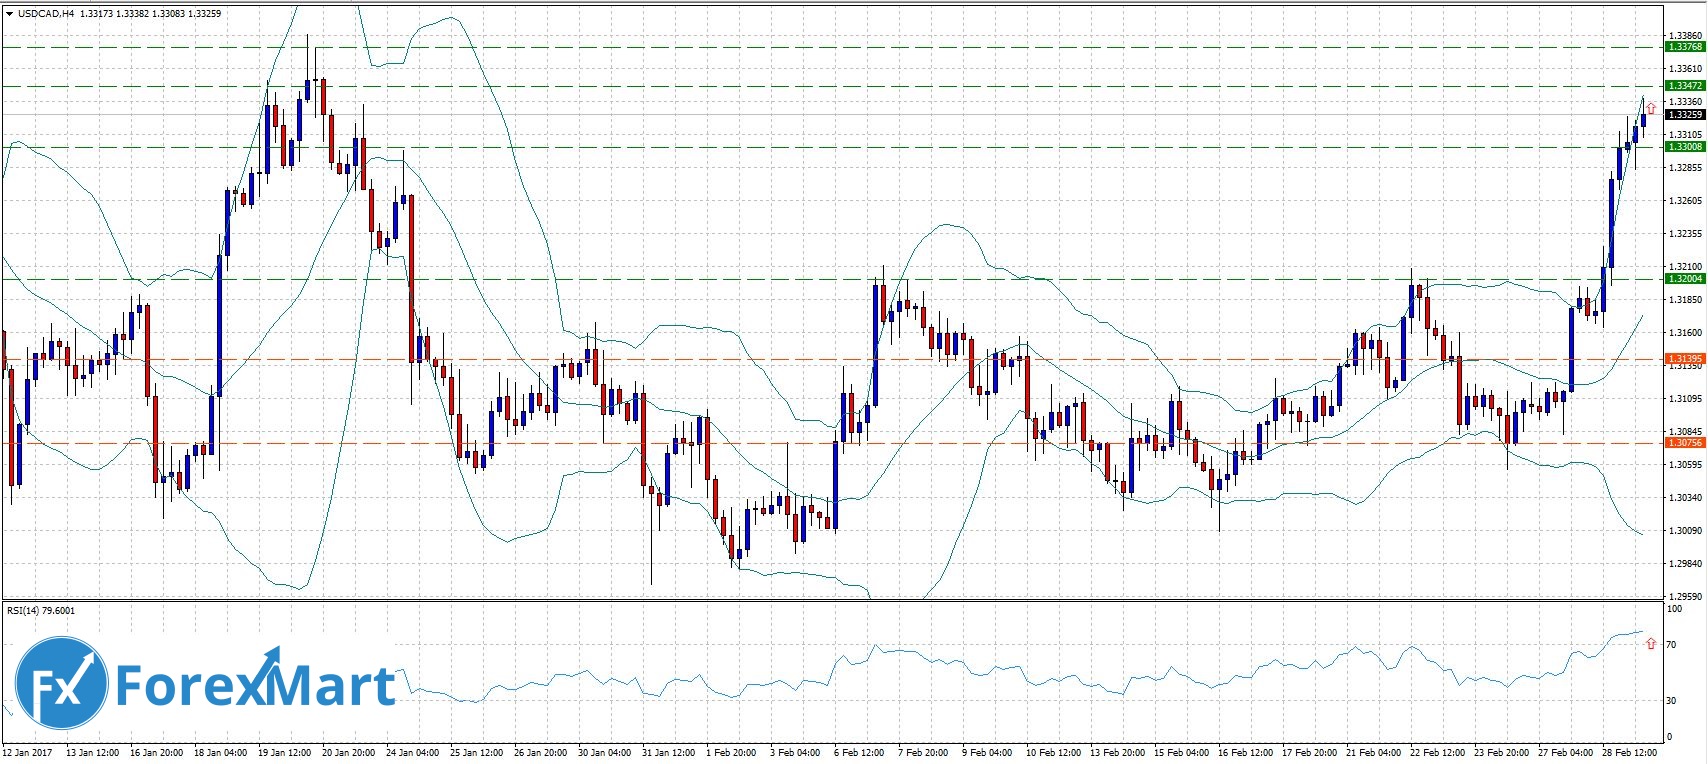This screenshot has height=764, width=1708.
Task: Click the 13 Feb 20:00 time label
Action: point(1117,752)
